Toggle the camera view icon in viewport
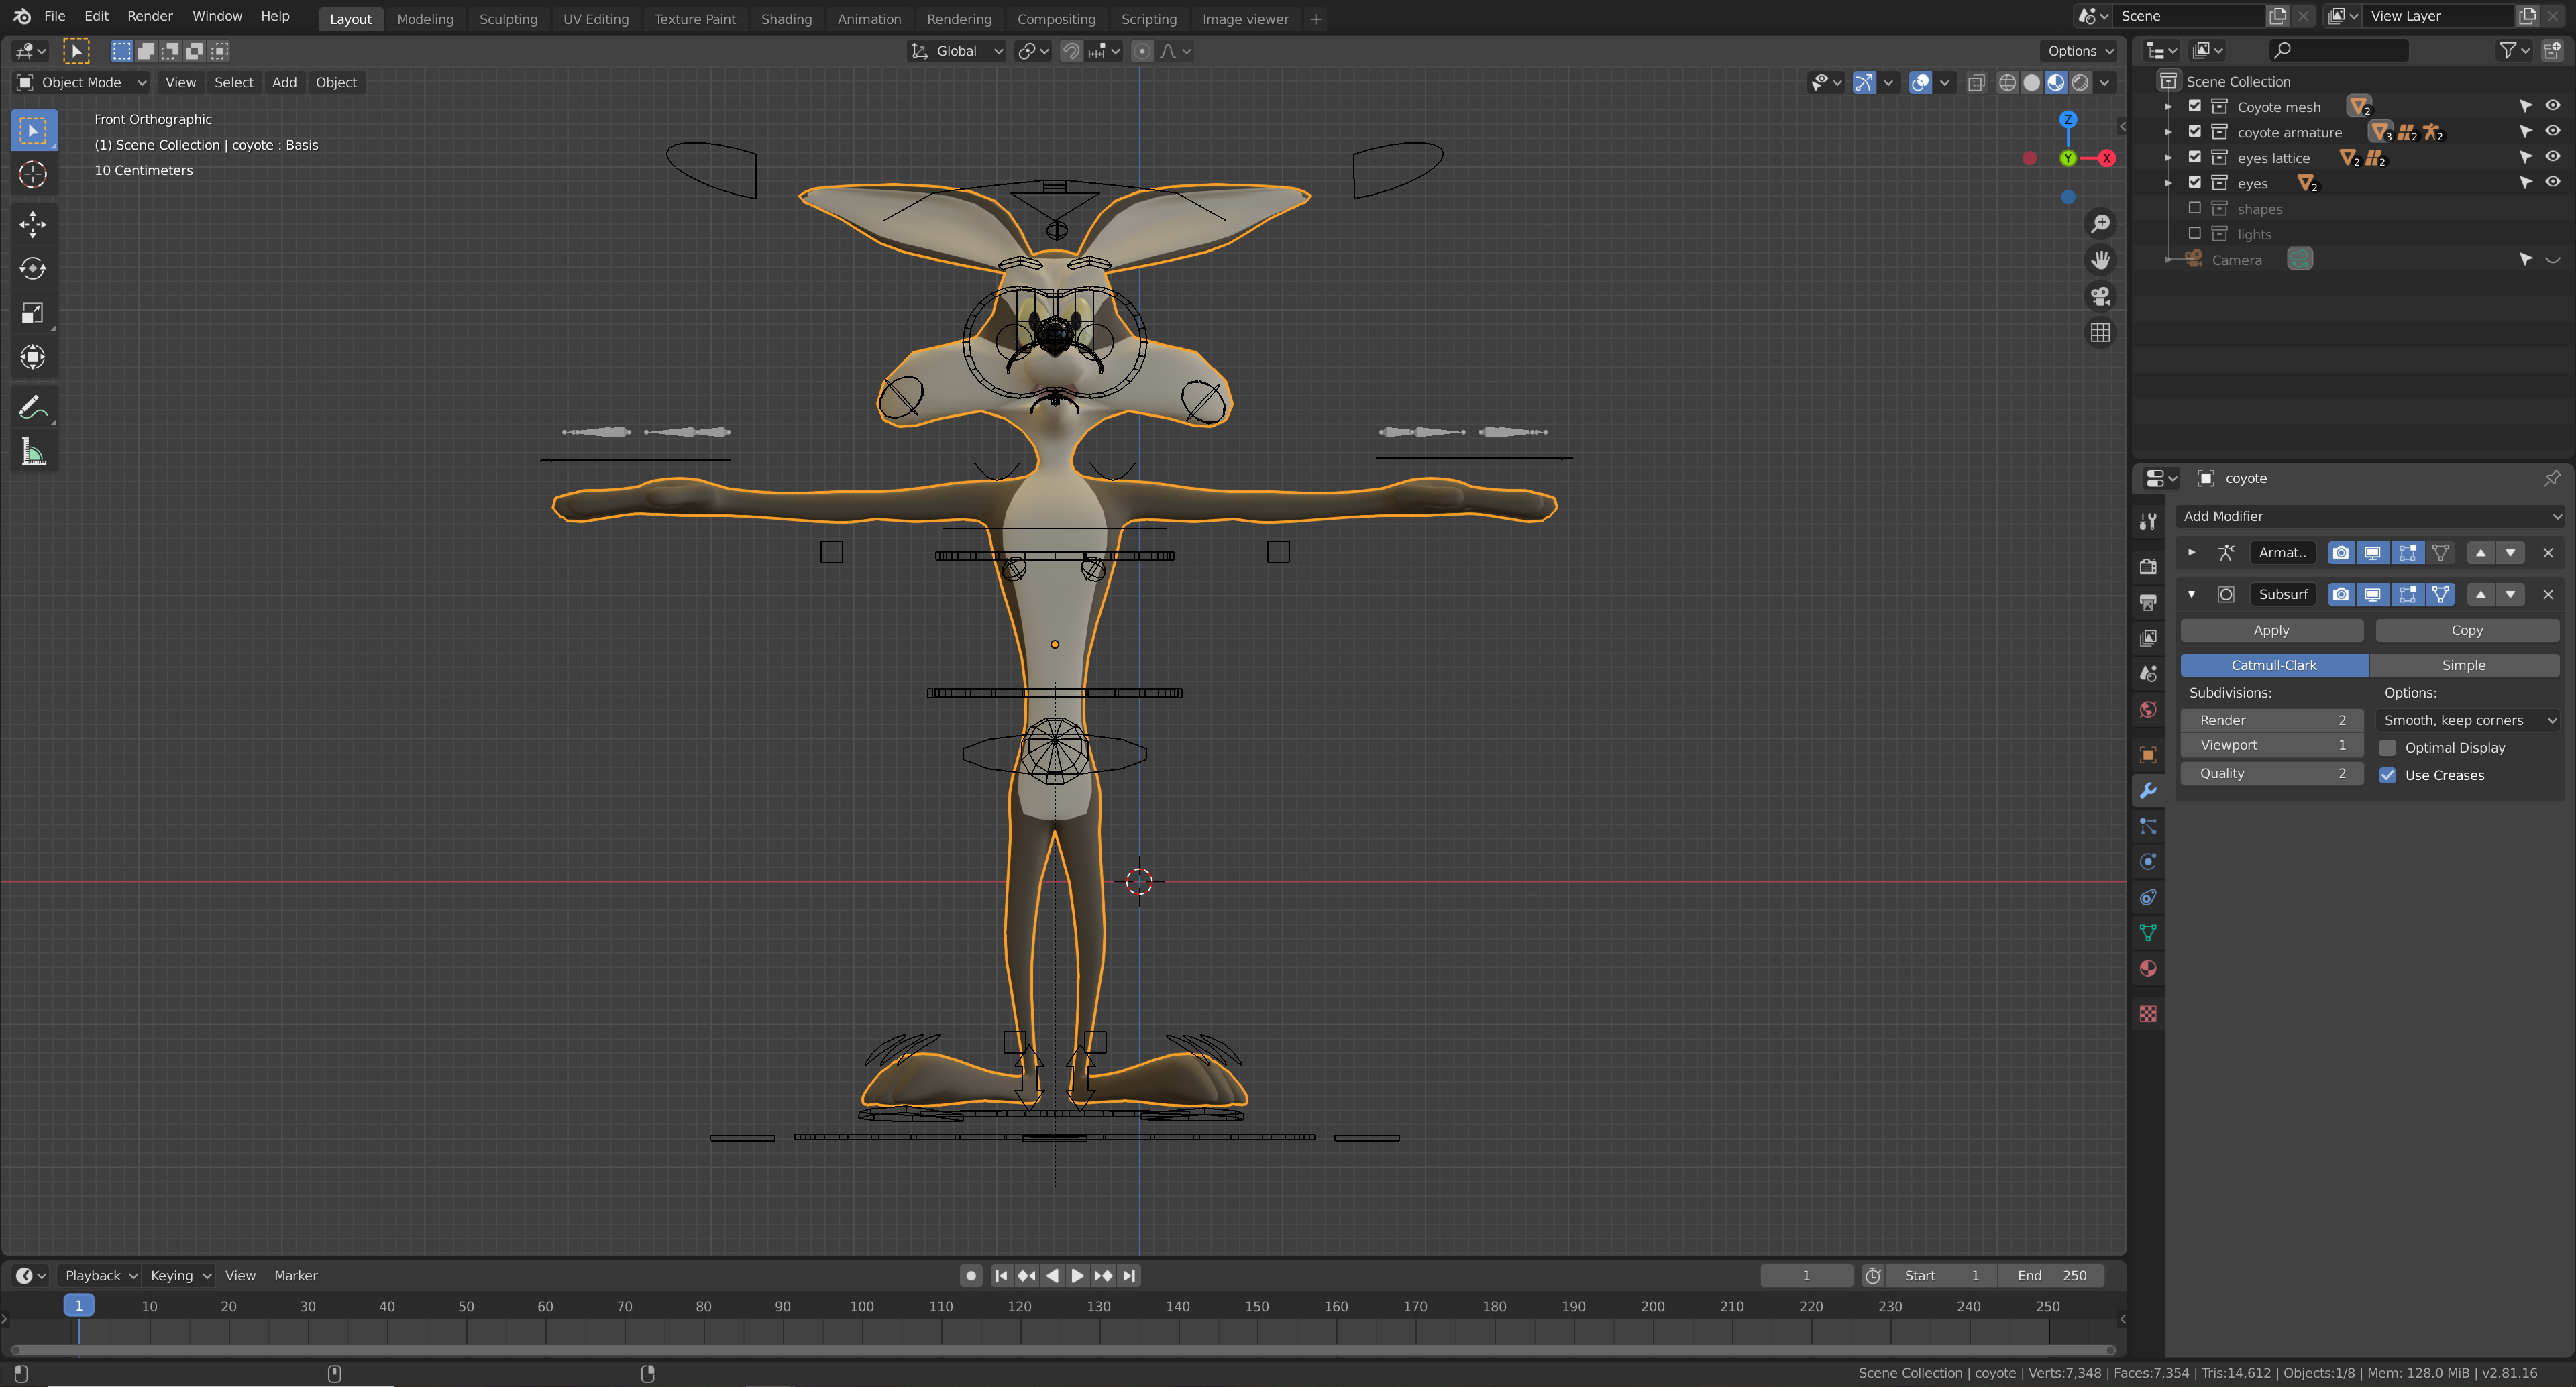Image resolution: width=2576 pixels, height=1387 pixels. 2100,296
